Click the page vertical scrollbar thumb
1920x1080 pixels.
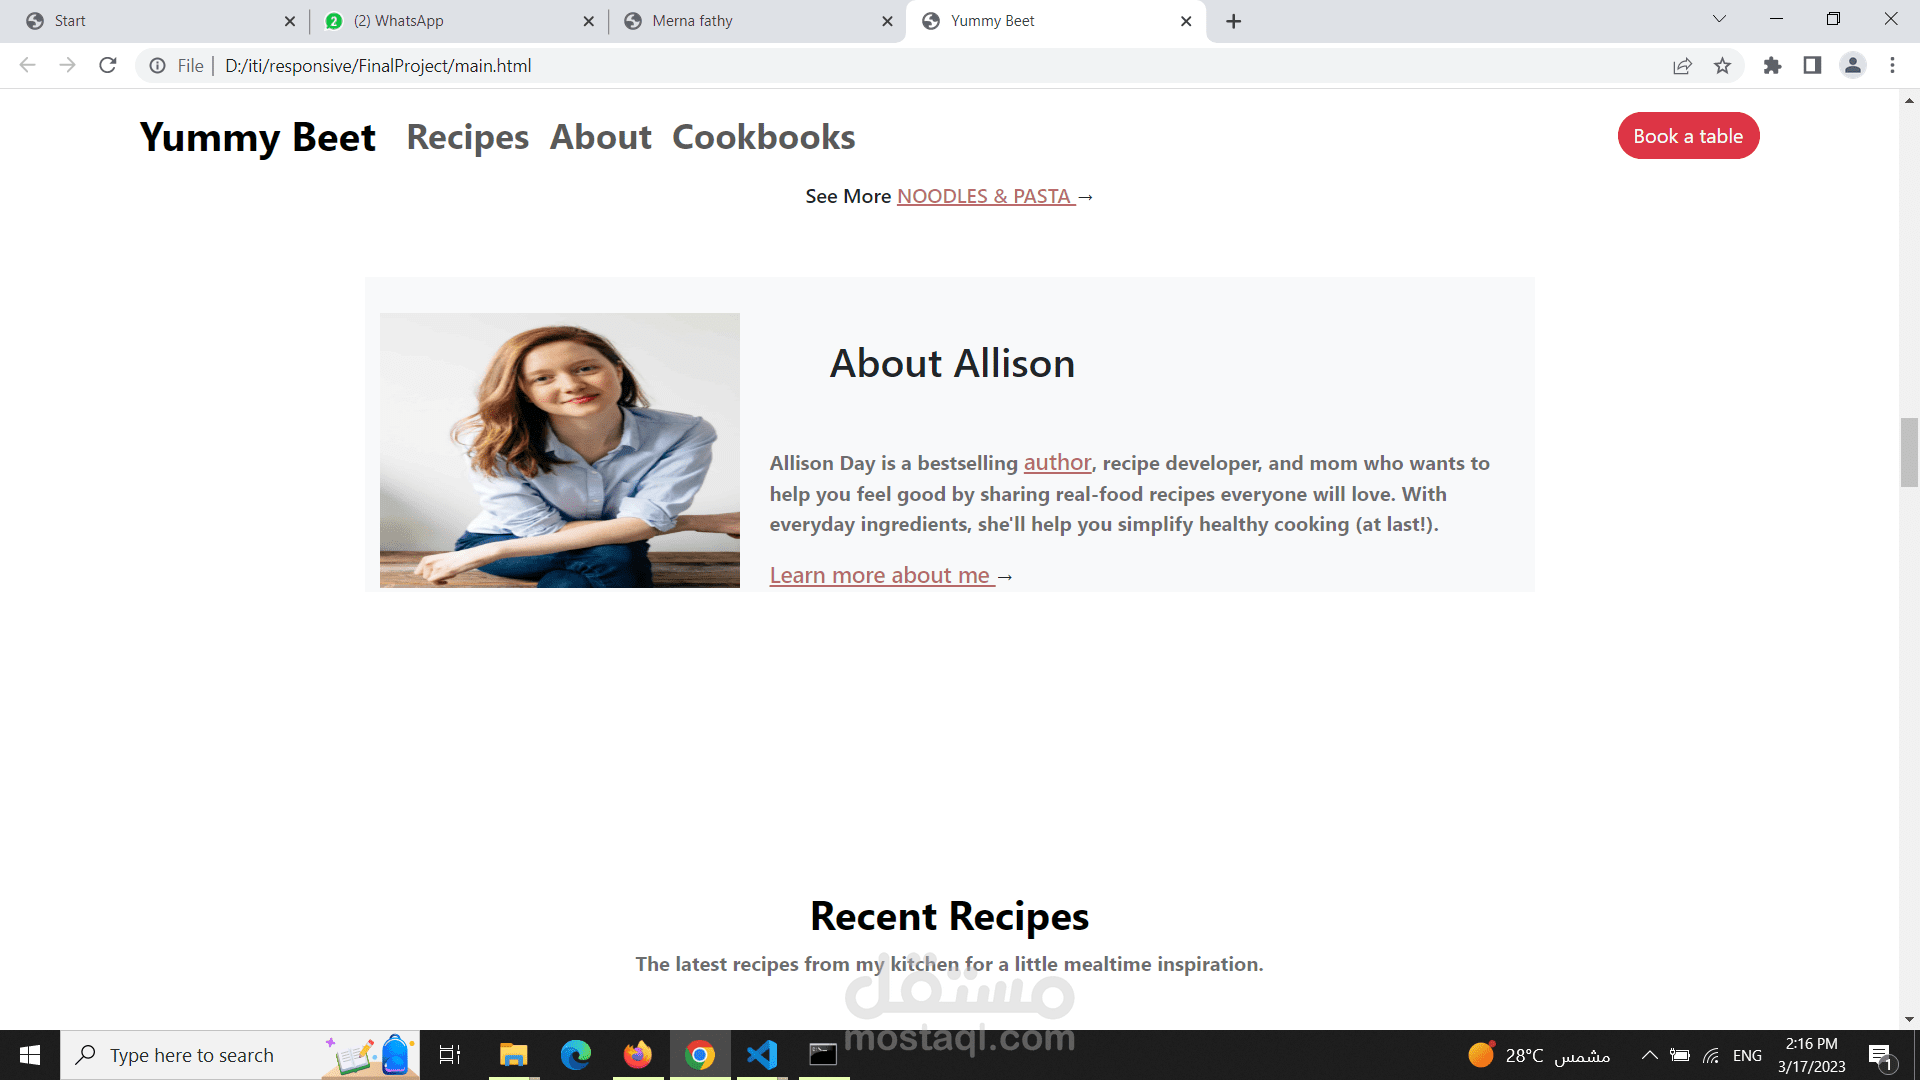[1909, 452]
